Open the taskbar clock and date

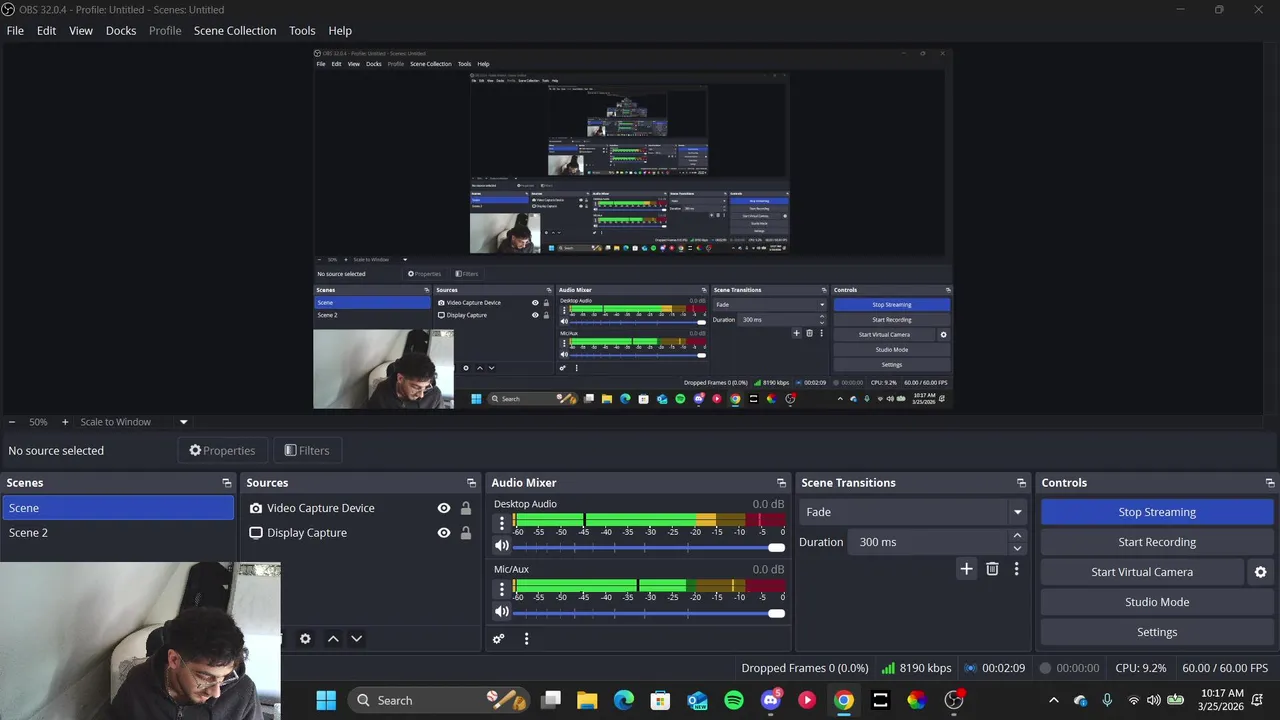pos(1222,700)
